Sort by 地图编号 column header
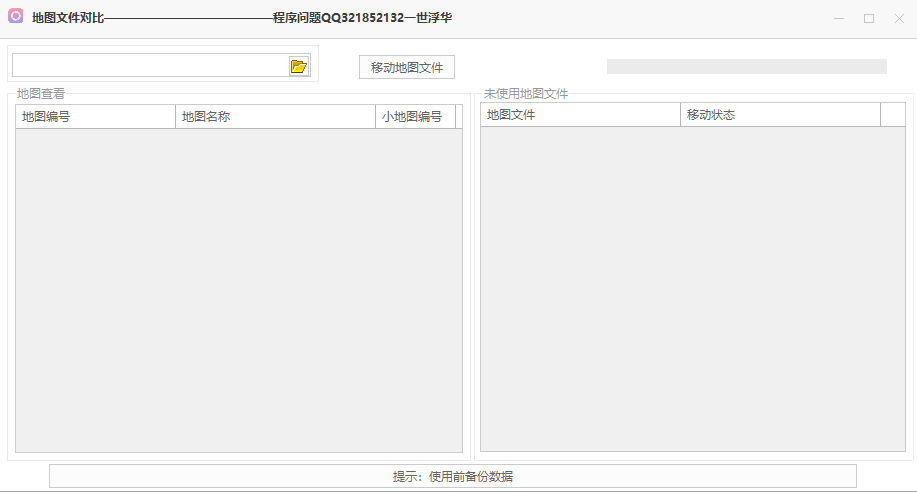Viewport: 917px width, 492px height. click(x=95, y=116)
